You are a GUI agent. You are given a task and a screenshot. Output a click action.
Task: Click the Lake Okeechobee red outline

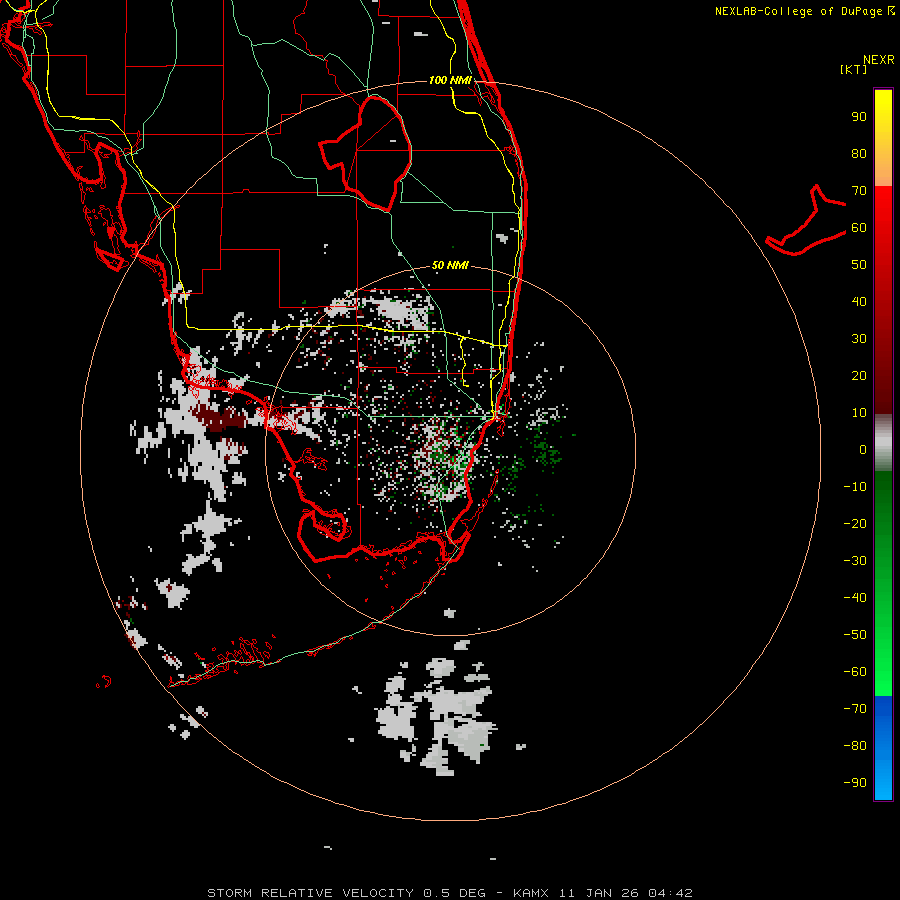click(x=366, y=153)
